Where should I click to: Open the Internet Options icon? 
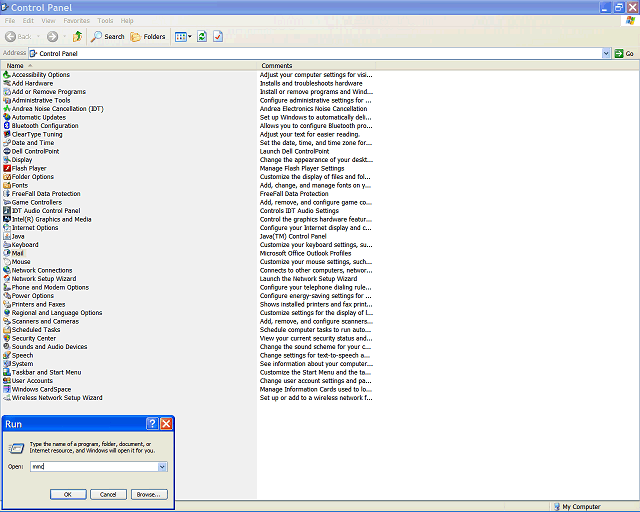click(x=7, y=228)
